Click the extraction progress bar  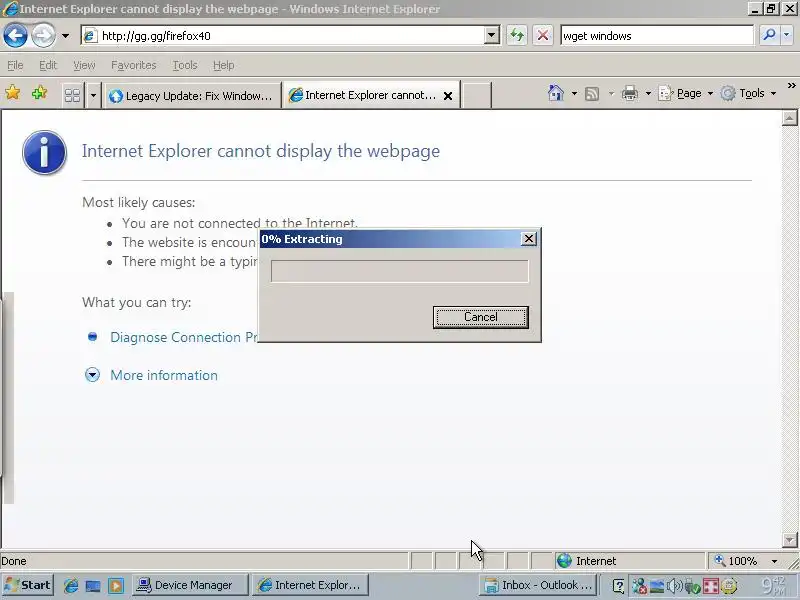click(x=399, y=271)
